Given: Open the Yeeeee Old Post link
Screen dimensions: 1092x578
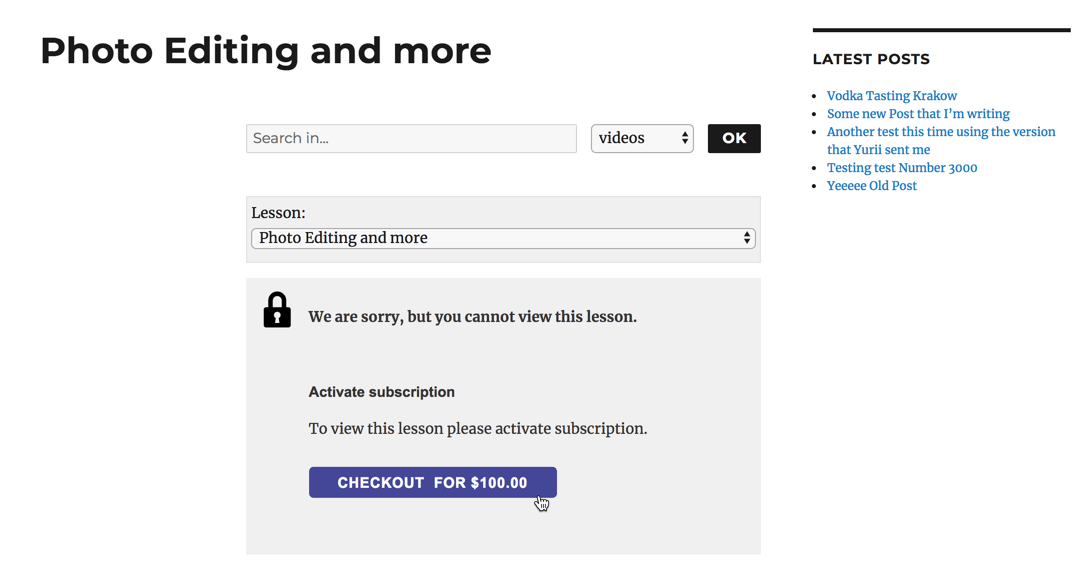Looking at the screenshot, I should [872, 186].
